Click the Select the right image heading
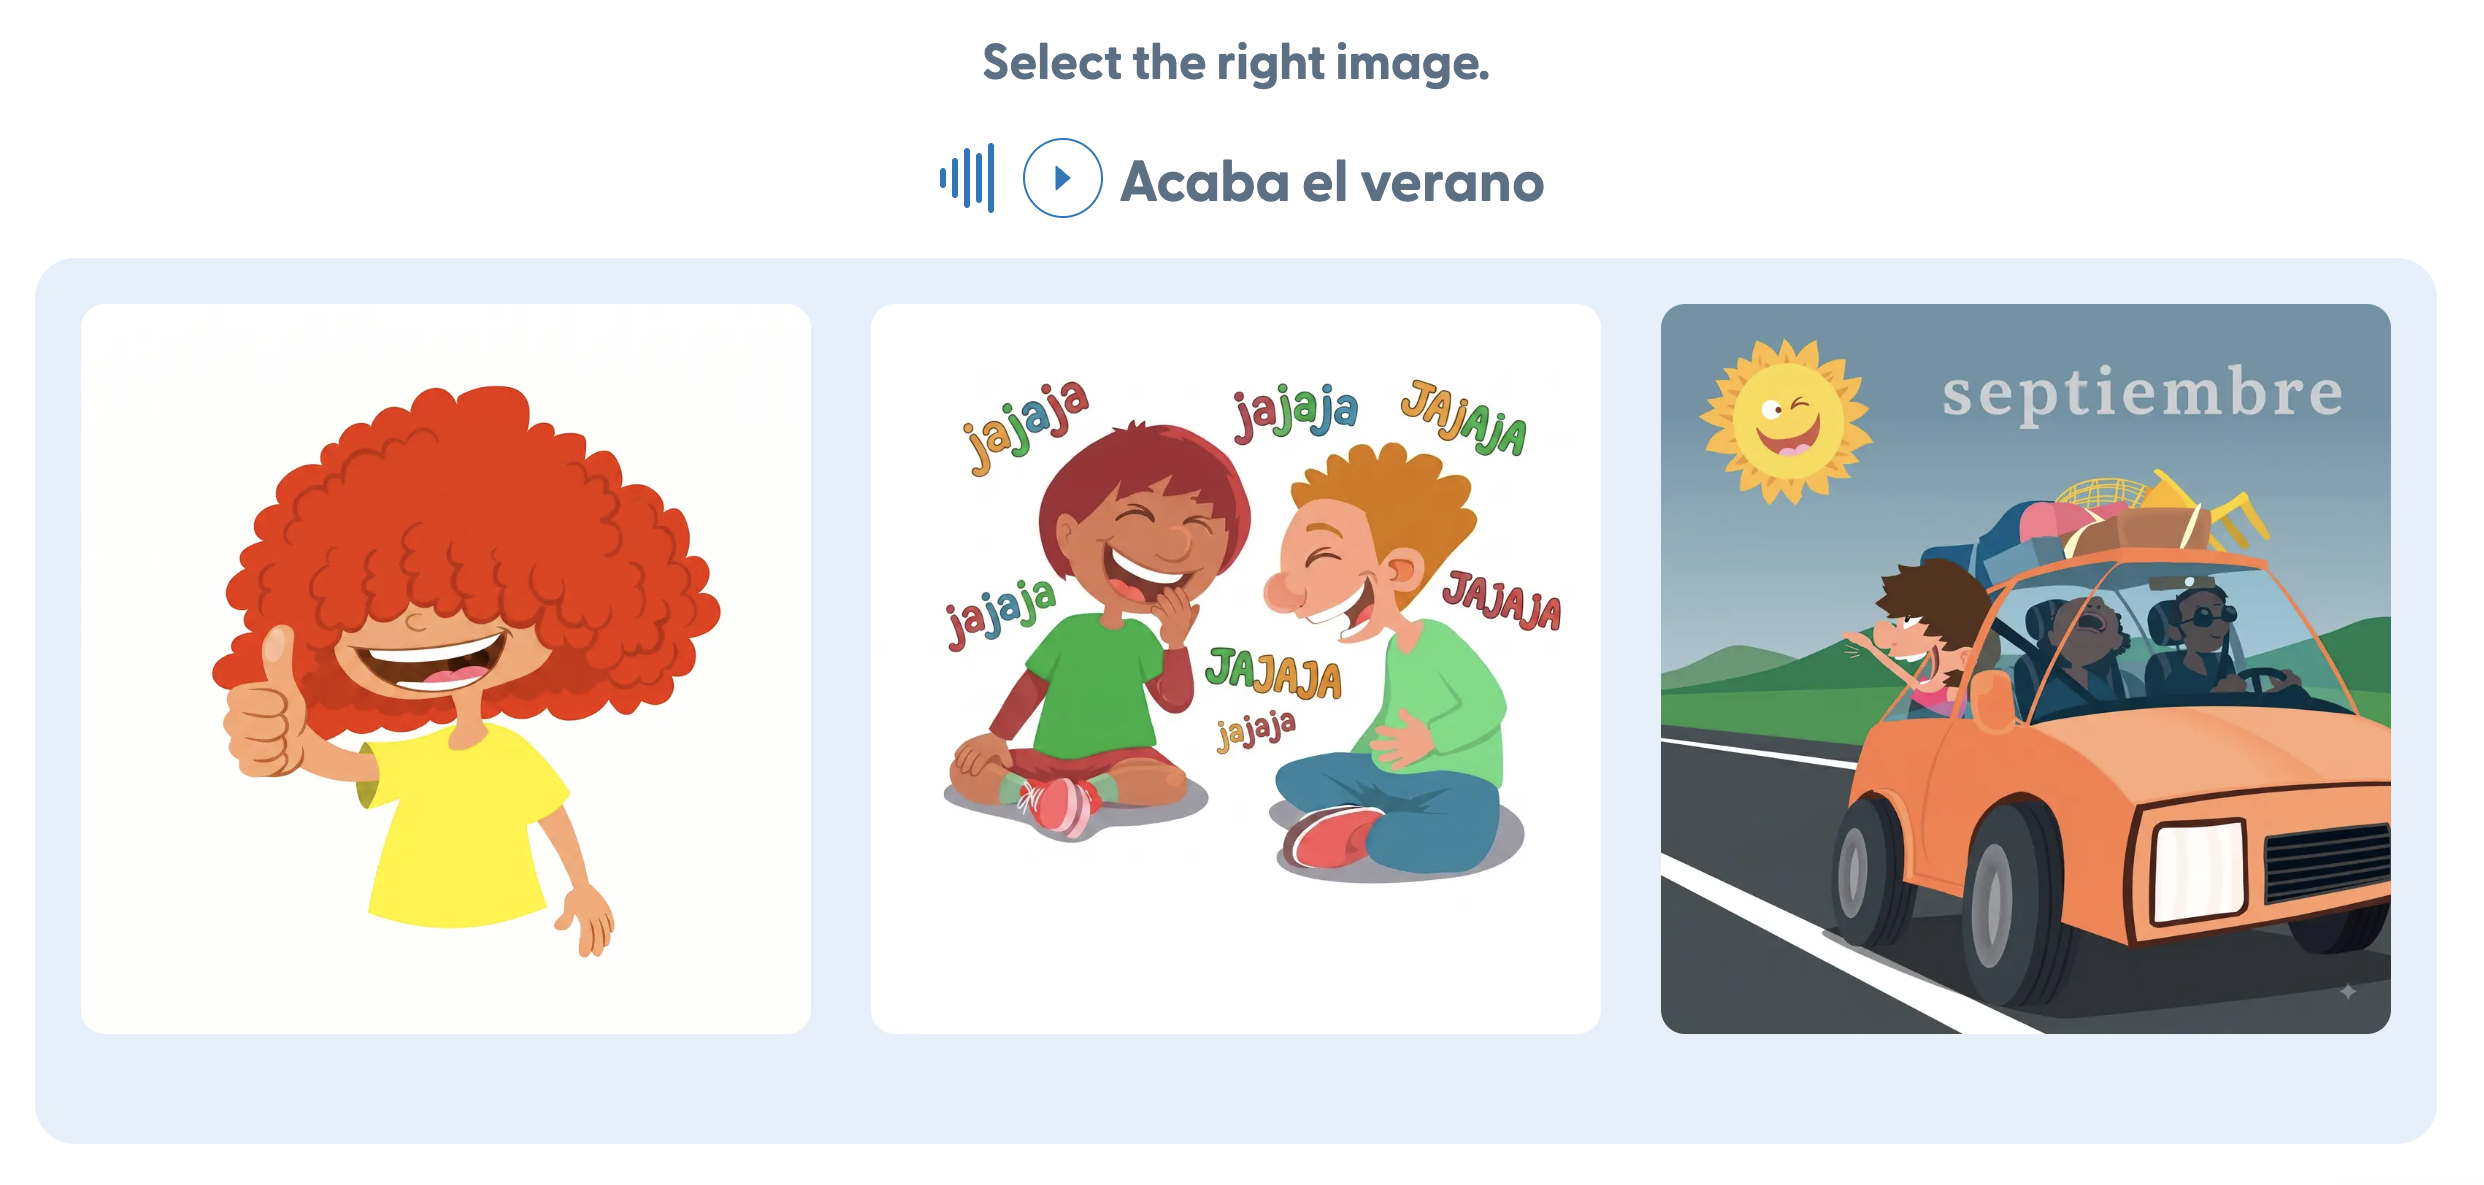The width and height of the screenshot is (2484, 1185). 1236,62
